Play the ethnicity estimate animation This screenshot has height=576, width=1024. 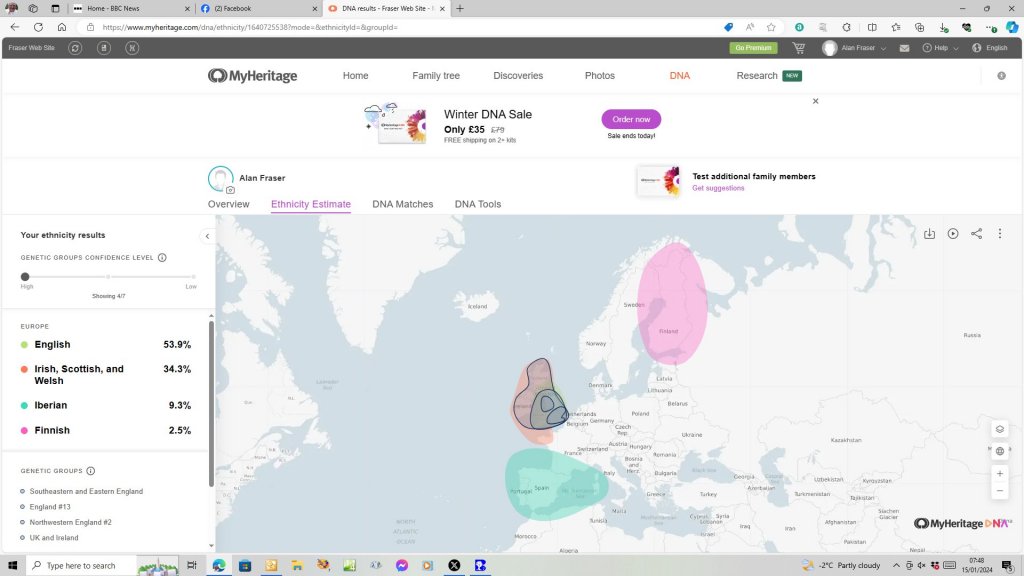tap(953, 234)
